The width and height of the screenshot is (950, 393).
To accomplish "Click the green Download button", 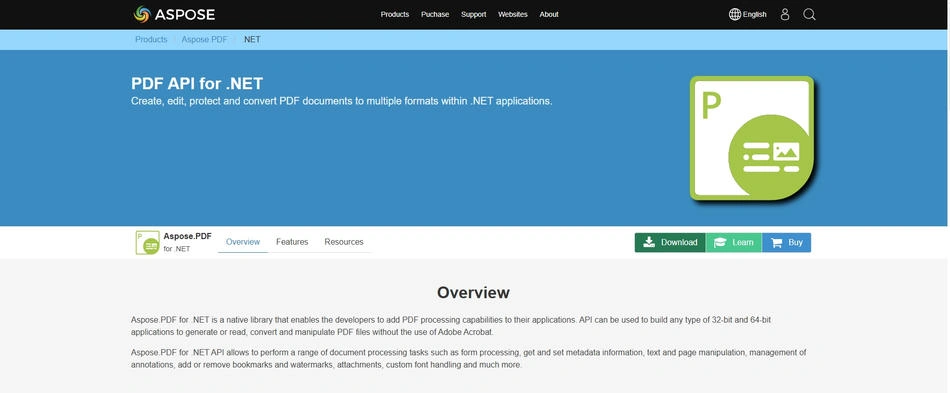I will coord(670,242).
